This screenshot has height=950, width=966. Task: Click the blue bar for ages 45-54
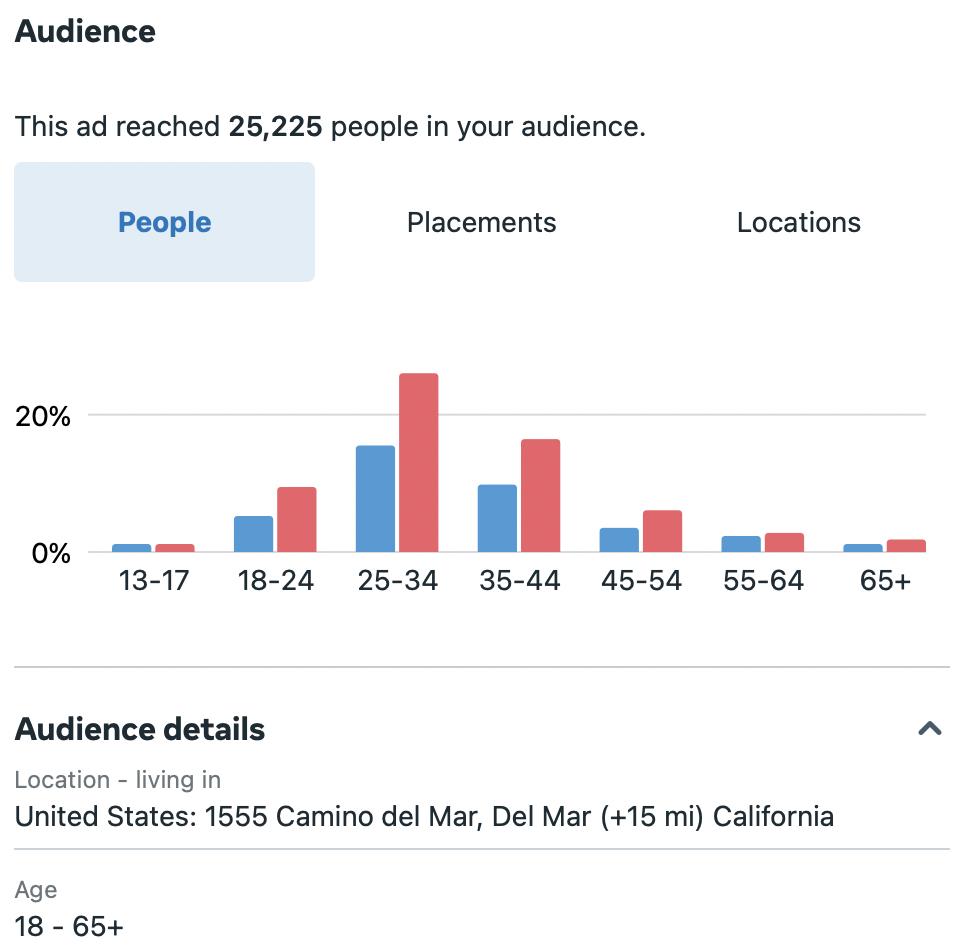619,540
